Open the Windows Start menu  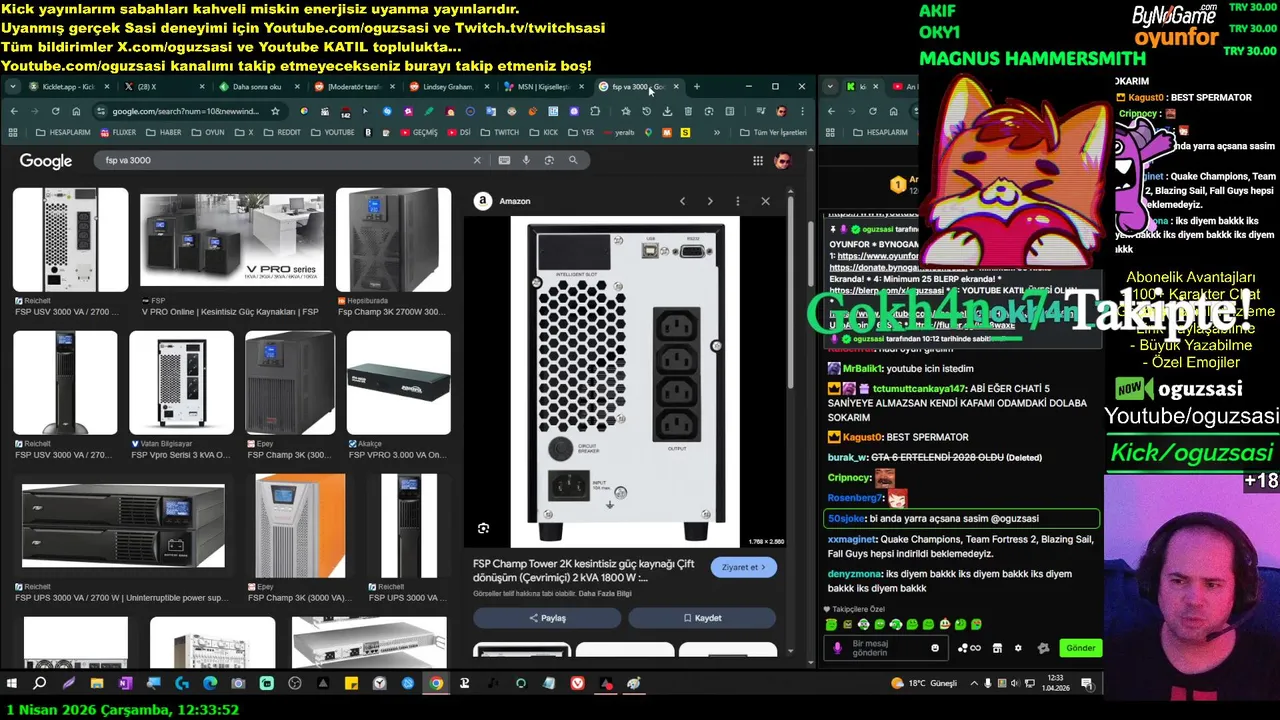12,684
